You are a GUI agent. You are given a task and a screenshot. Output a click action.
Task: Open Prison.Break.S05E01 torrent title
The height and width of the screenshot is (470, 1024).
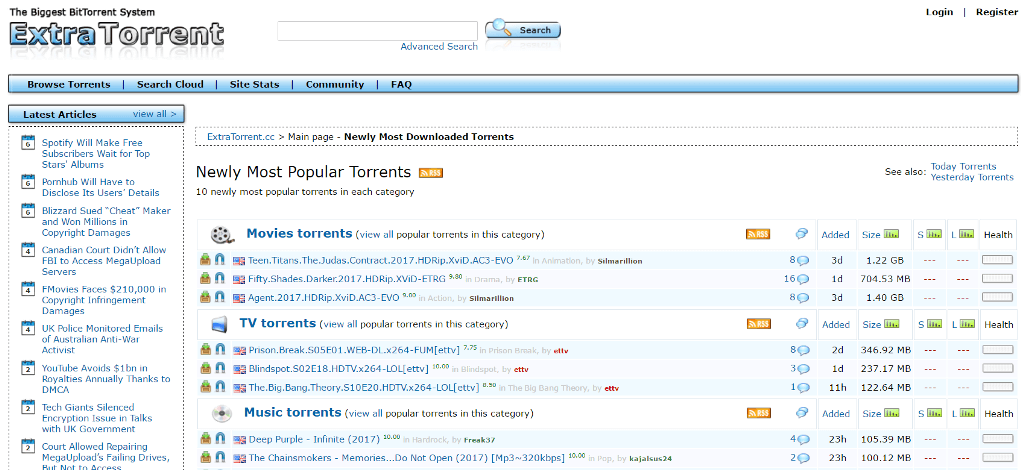pos(354,350)
